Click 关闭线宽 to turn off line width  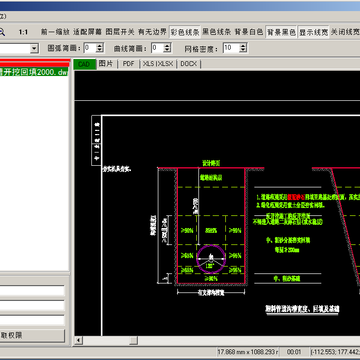click(345, 32)
